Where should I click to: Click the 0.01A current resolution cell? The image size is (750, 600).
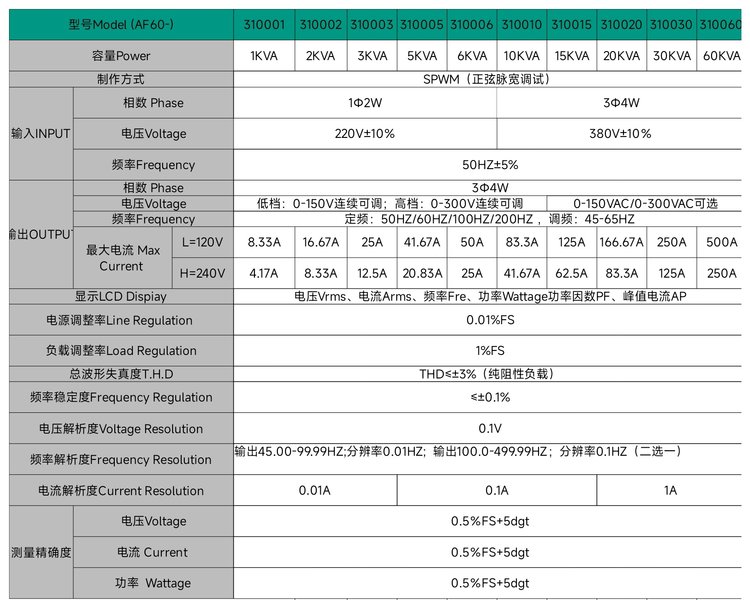(x=316, y=491)
